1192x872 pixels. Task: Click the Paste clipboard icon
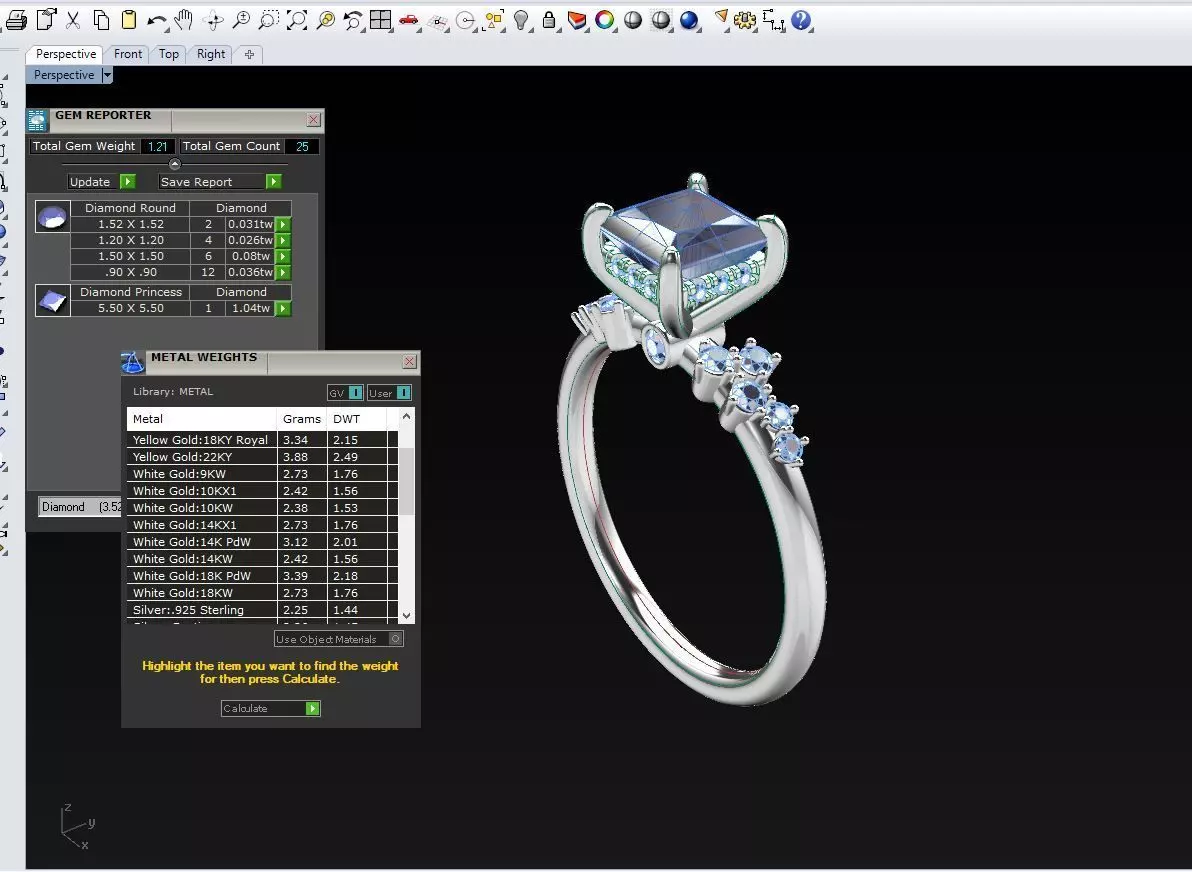(x=129, y=20)
